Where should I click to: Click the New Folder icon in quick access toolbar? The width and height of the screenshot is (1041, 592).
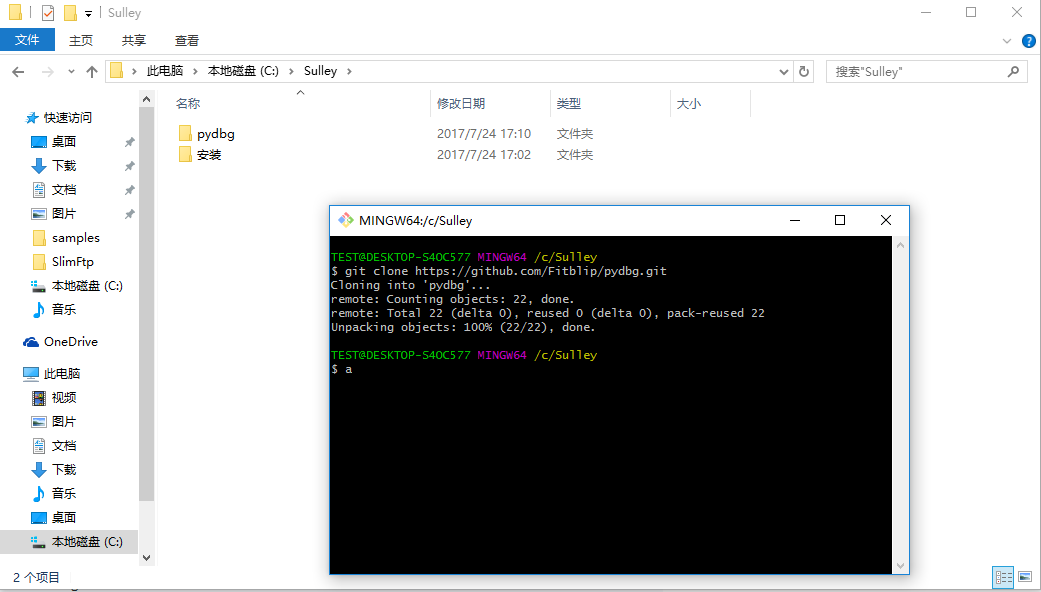coord(70,13)
